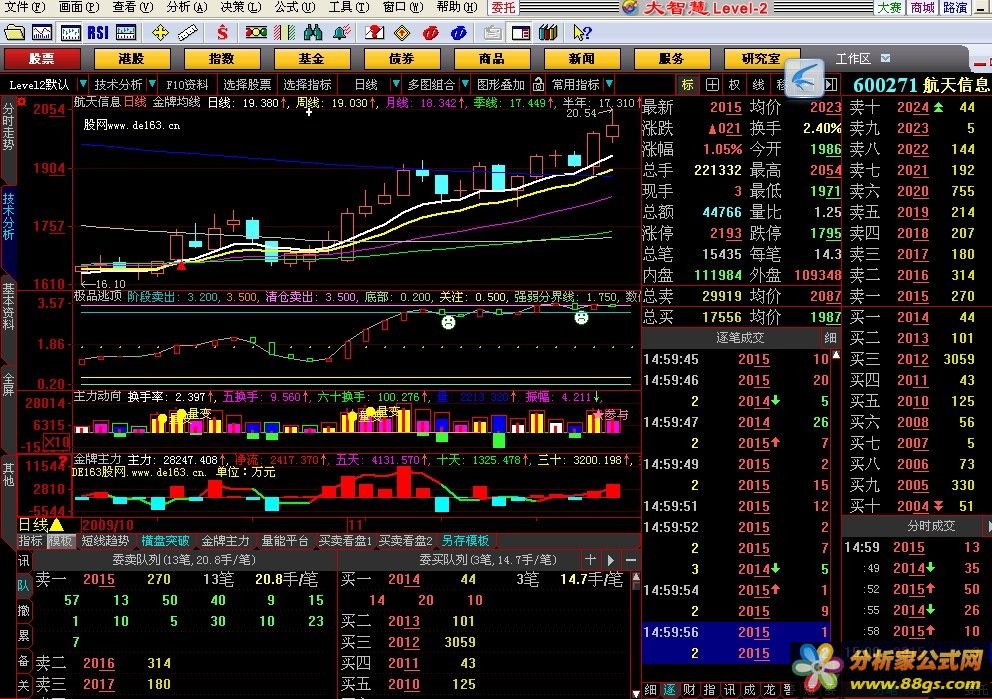Image resolution: width=992 pixels, height=699 pixels.
Task: Open the books library icon
Action: pyautogui.click(x=548, y=32)
